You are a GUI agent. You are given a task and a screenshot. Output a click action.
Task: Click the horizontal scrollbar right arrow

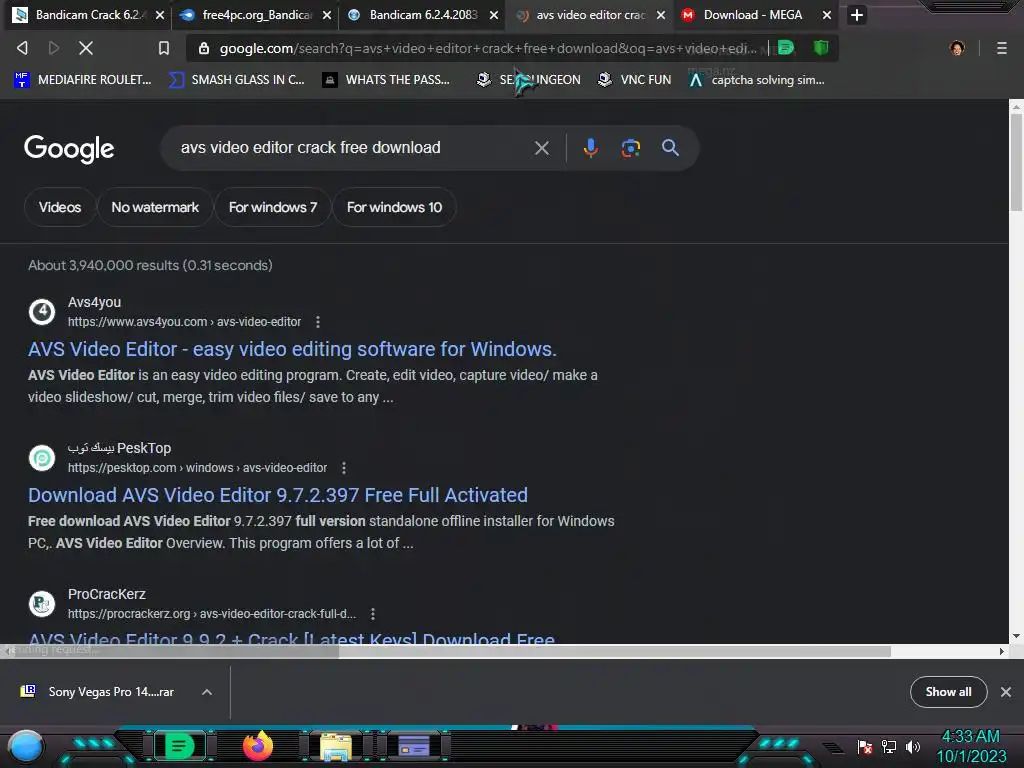click(1002, 651)
